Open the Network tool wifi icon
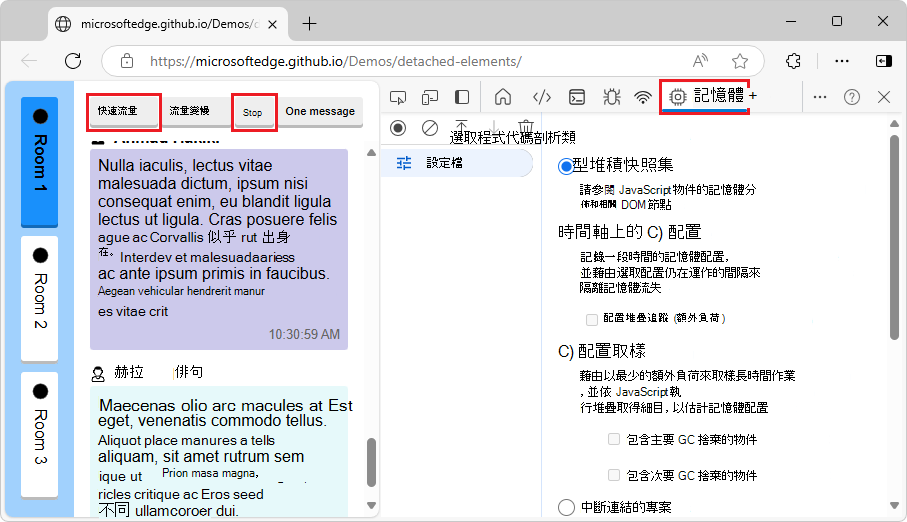The image size is (907, 522). (643, 97)
